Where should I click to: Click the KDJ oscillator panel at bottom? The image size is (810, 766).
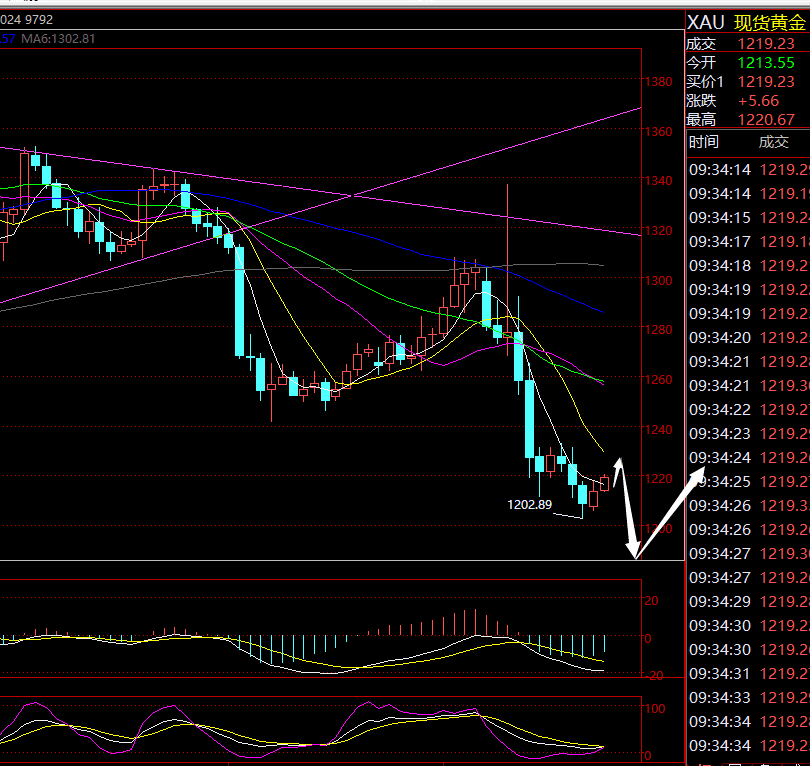click(x=320, y=728)
